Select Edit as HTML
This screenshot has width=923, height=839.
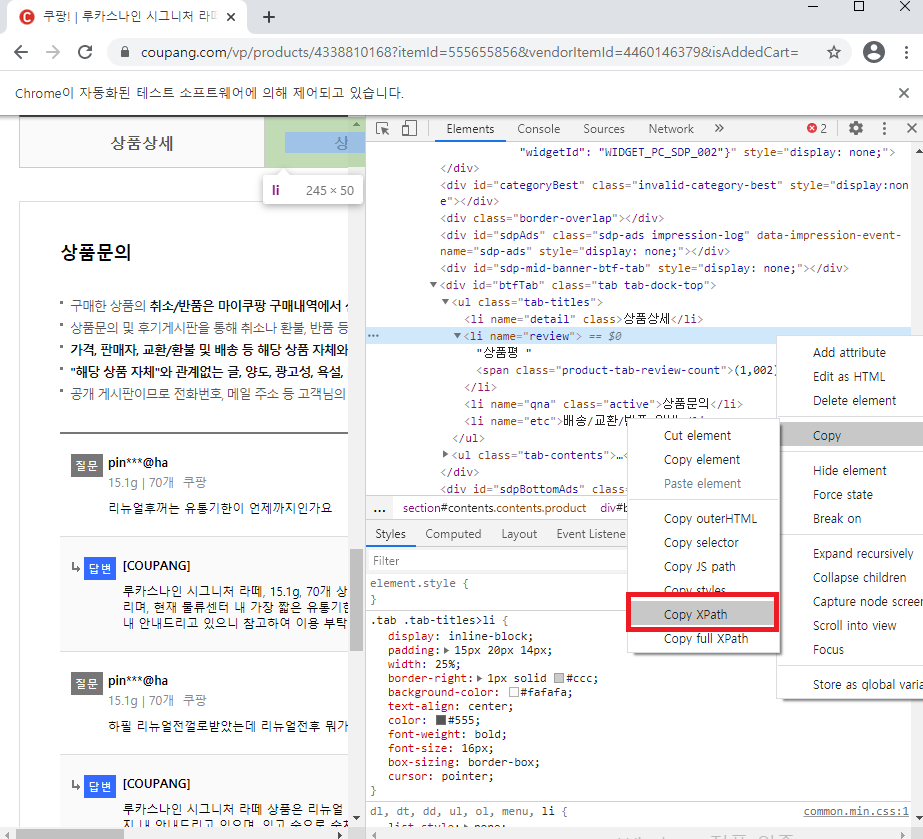click(x=850, y=377)
